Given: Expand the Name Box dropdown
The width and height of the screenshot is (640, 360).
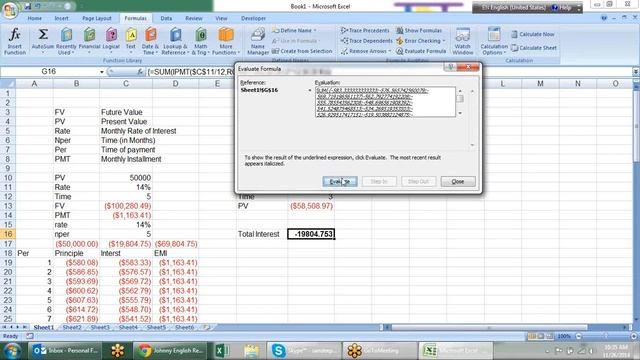Looking at the screenshot, I should pyautogui.click(x=102, y=72).
